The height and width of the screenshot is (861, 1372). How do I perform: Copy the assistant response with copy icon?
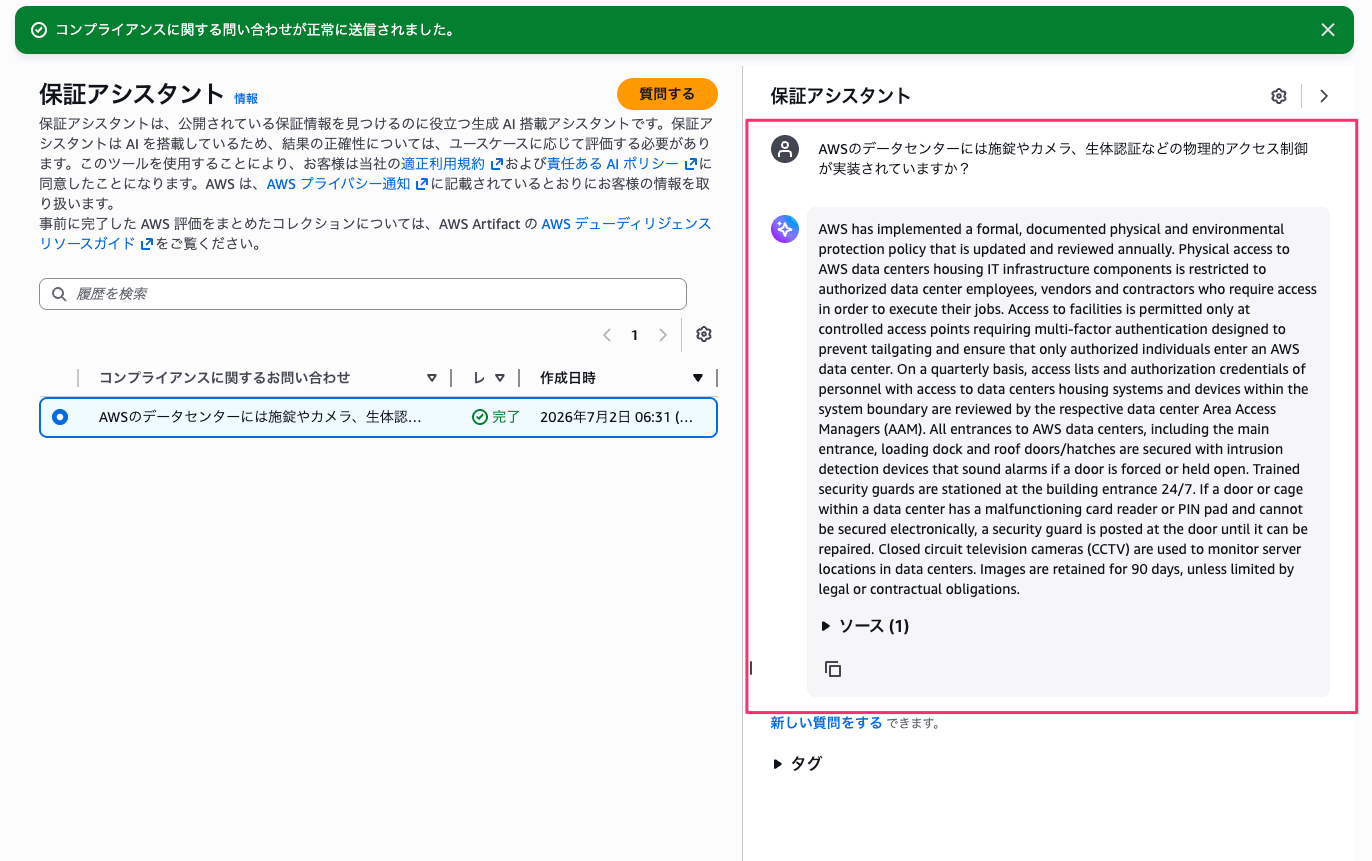[833, 669]
